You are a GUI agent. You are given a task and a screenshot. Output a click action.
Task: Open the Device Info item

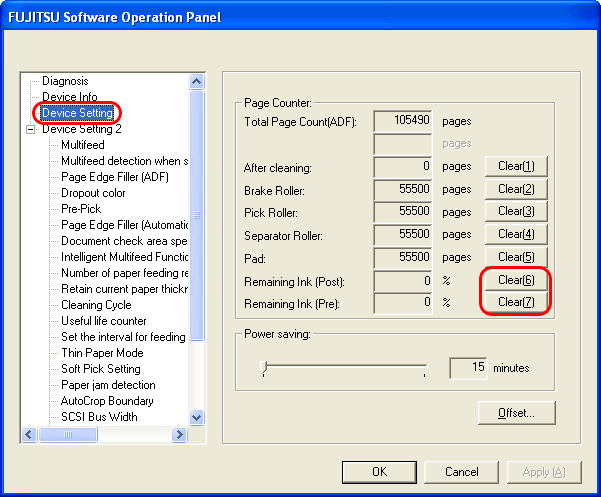(70, 97)
